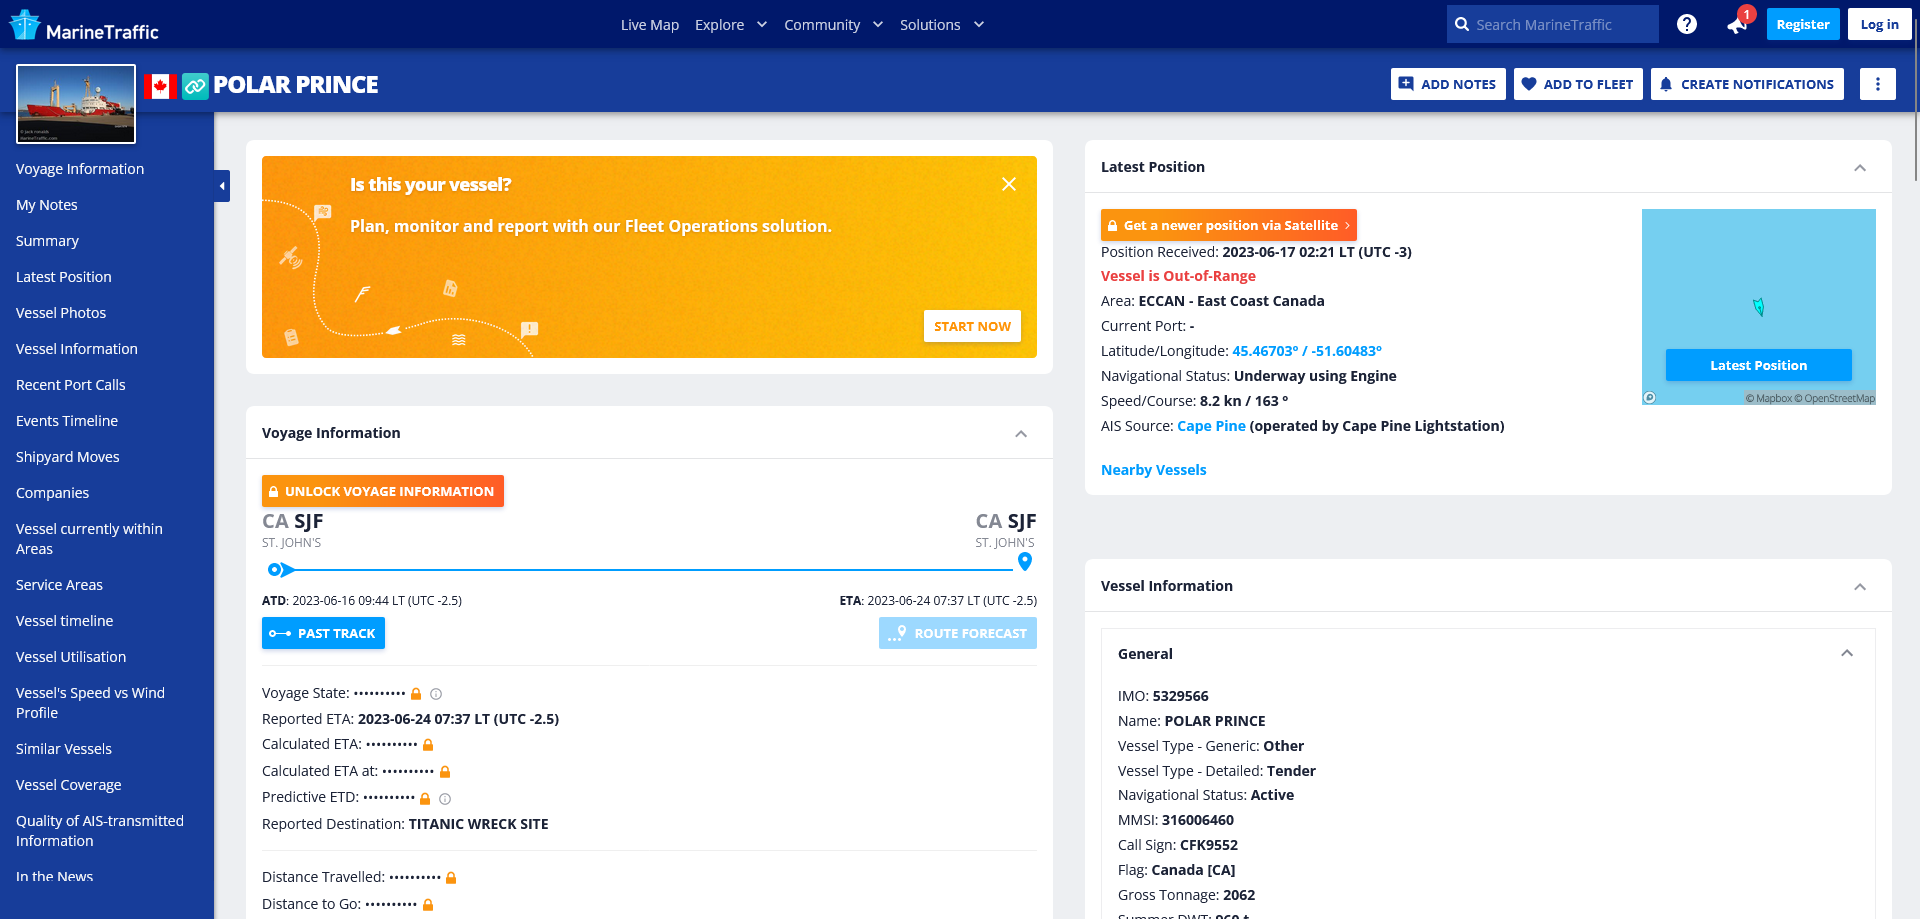Click the search magnifier icon
The height and width of the screenshot is (919, 1920).
[x=1462, y=24]
